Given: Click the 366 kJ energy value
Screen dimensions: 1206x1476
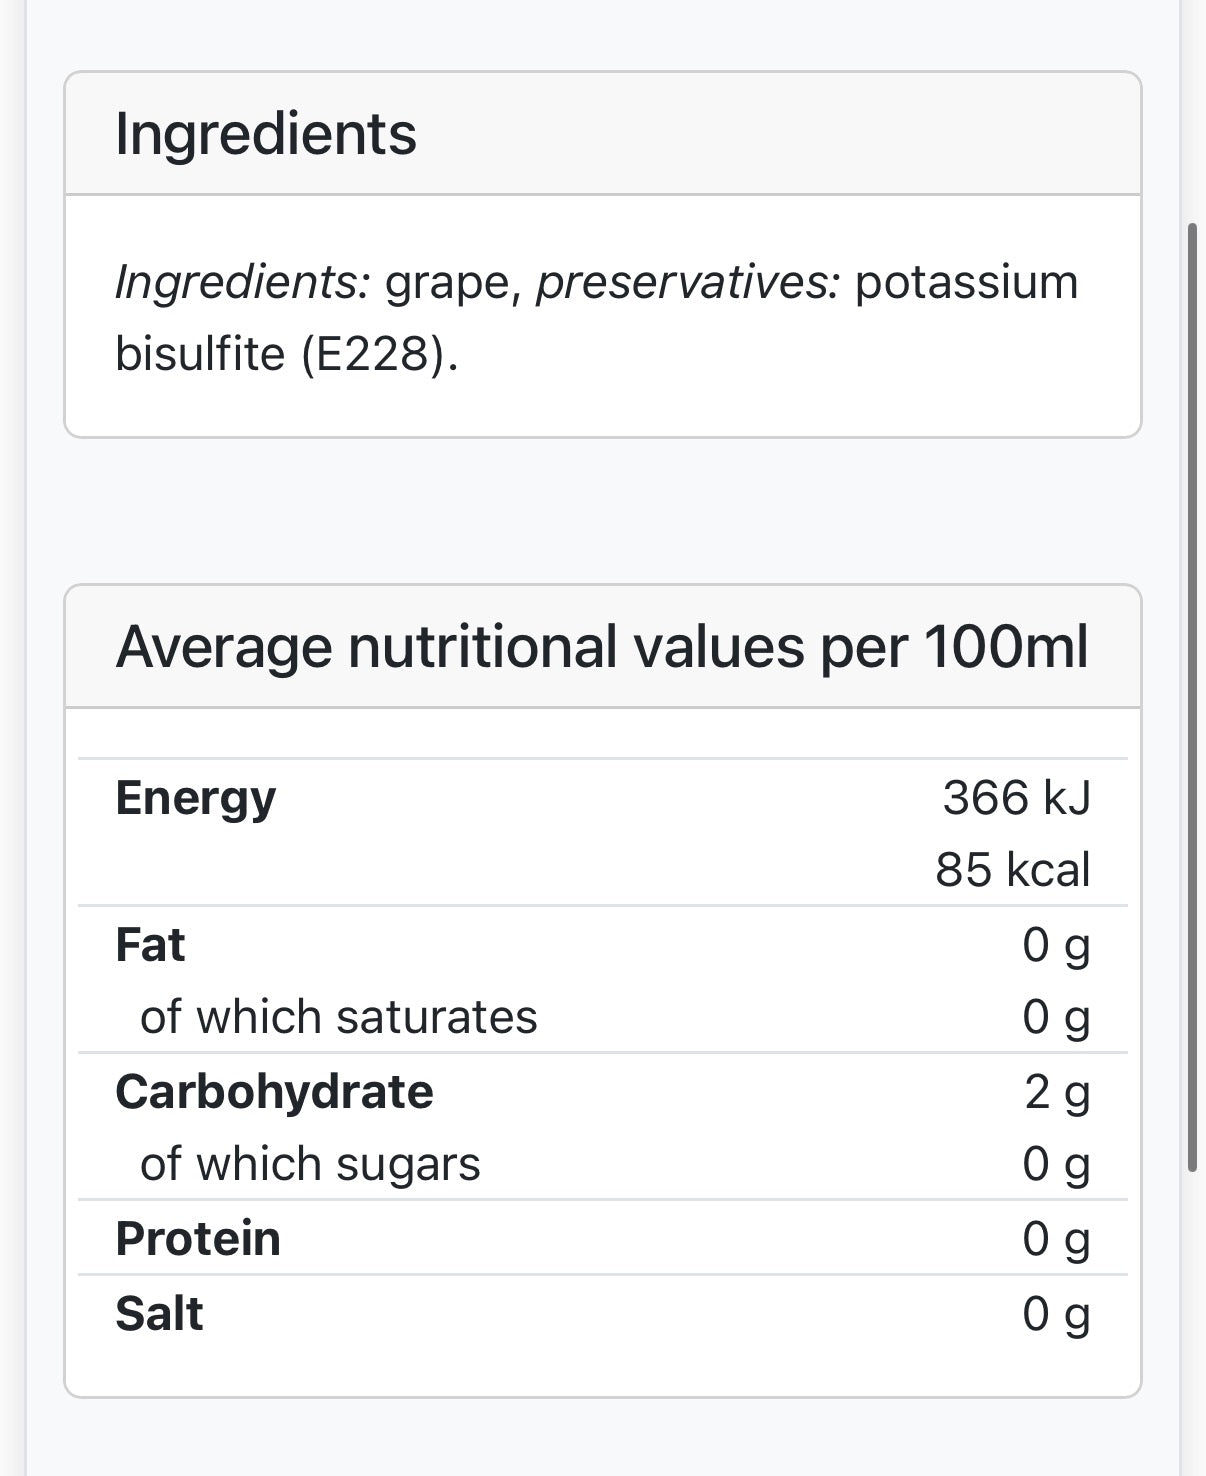Looking at the screenshot, I should click(1016, 798).
